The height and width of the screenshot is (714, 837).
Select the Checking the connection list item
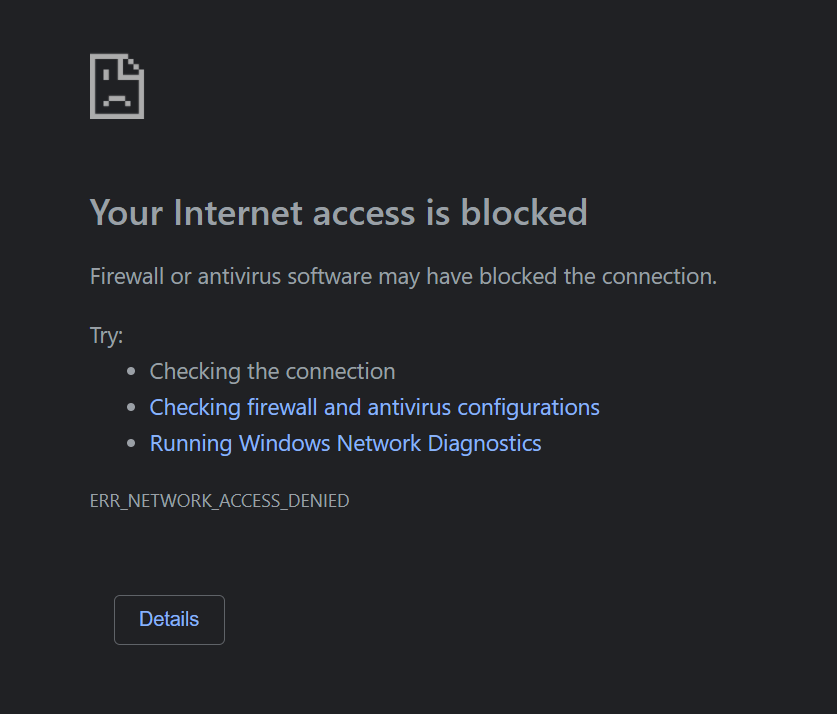pyautogui.click(x=272, y=371)
